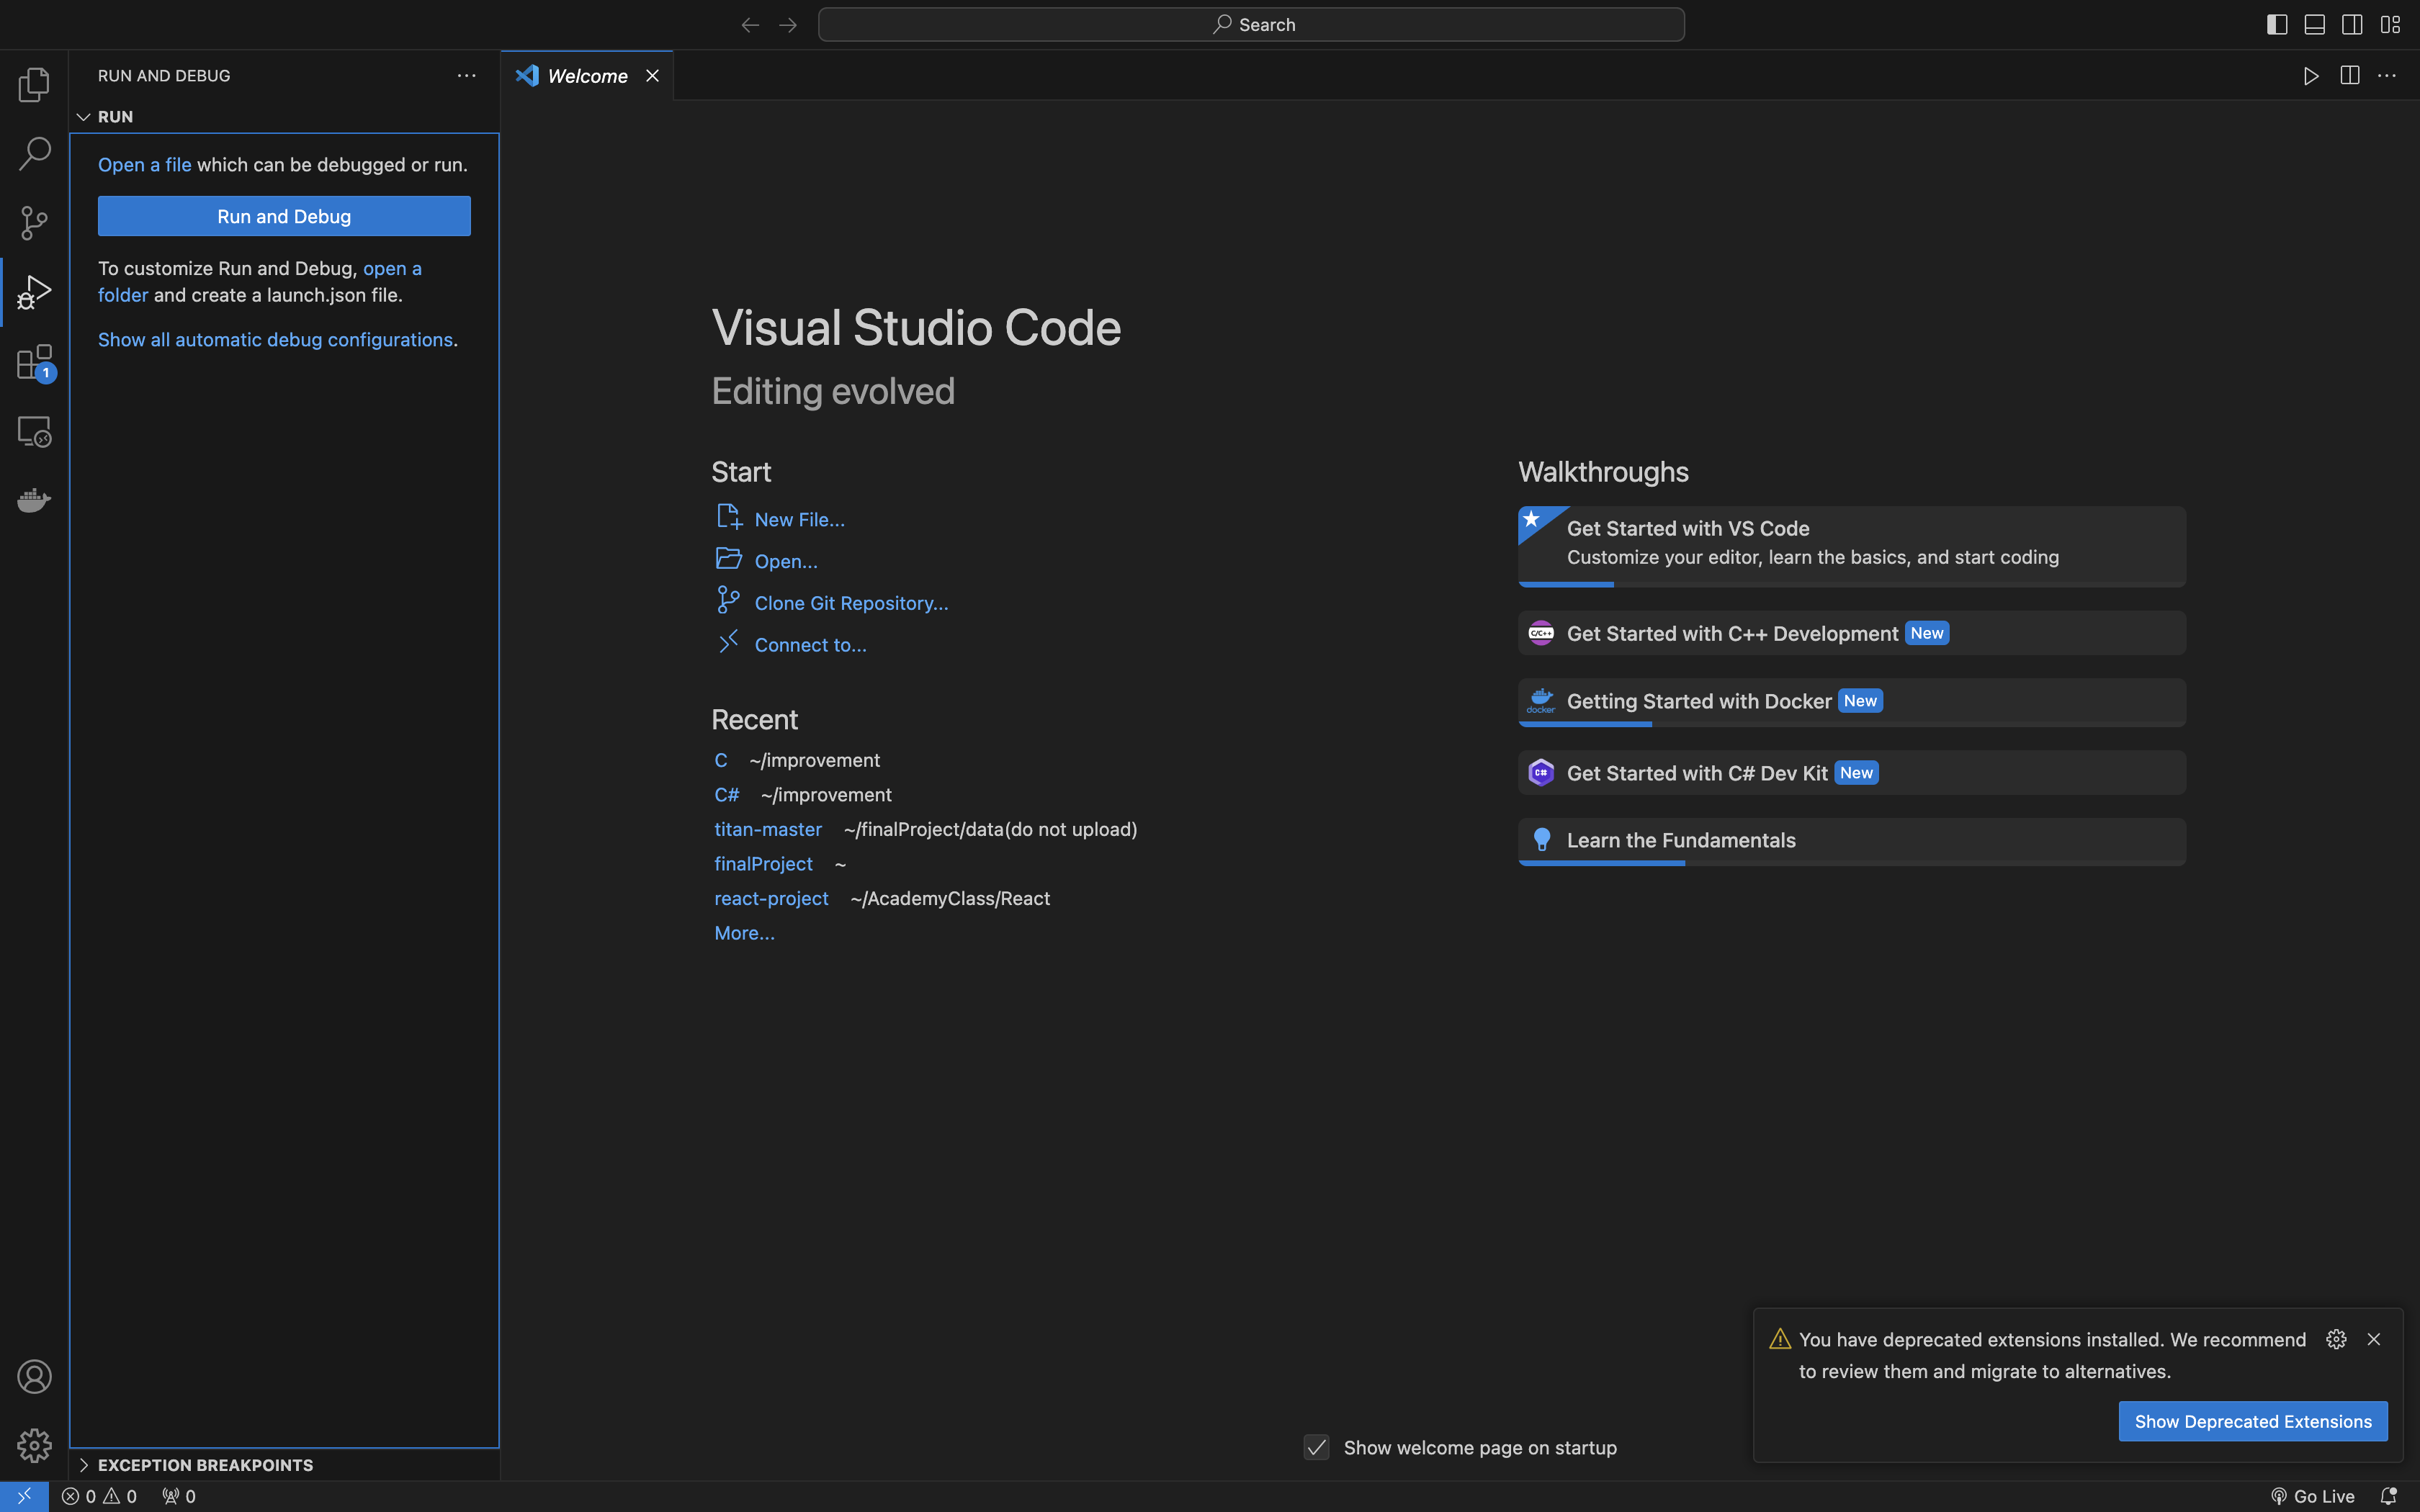Open the Remote Explorer icon
Viewport: 2420px width, 1512px height.
point(34,431)
